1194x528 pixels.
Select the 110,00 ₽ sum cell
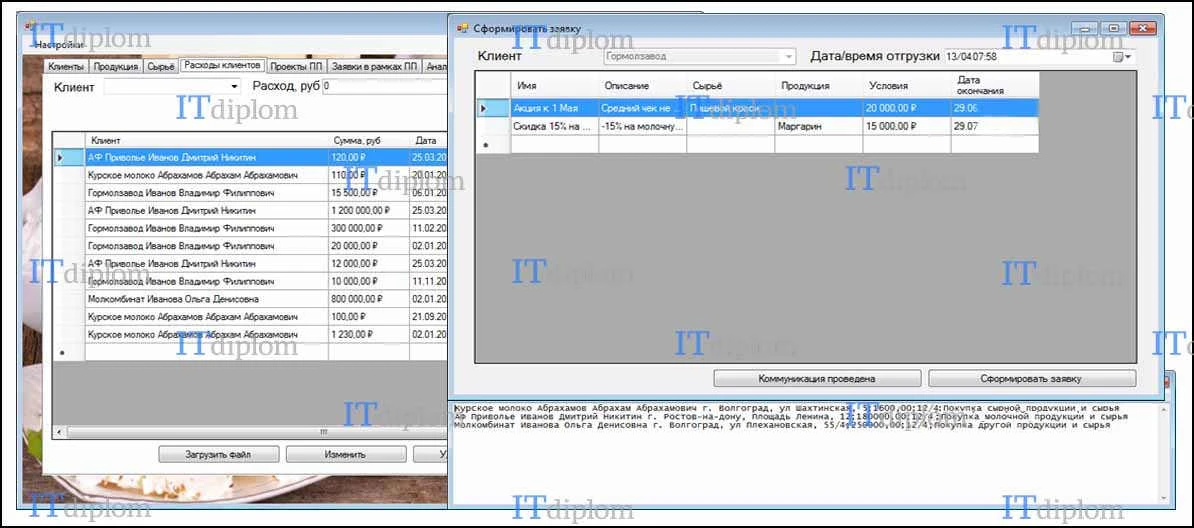point(369,175)
